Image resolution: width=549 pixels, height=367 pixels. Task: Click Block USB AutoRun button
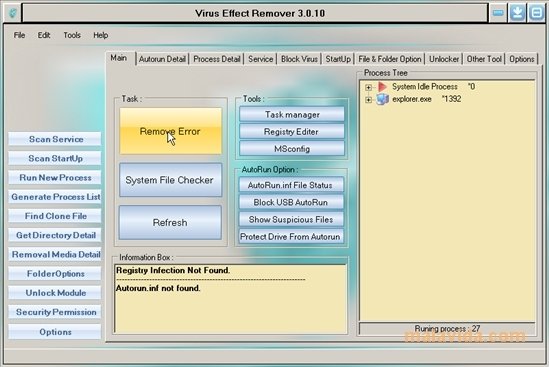click(x=291, y=202)
